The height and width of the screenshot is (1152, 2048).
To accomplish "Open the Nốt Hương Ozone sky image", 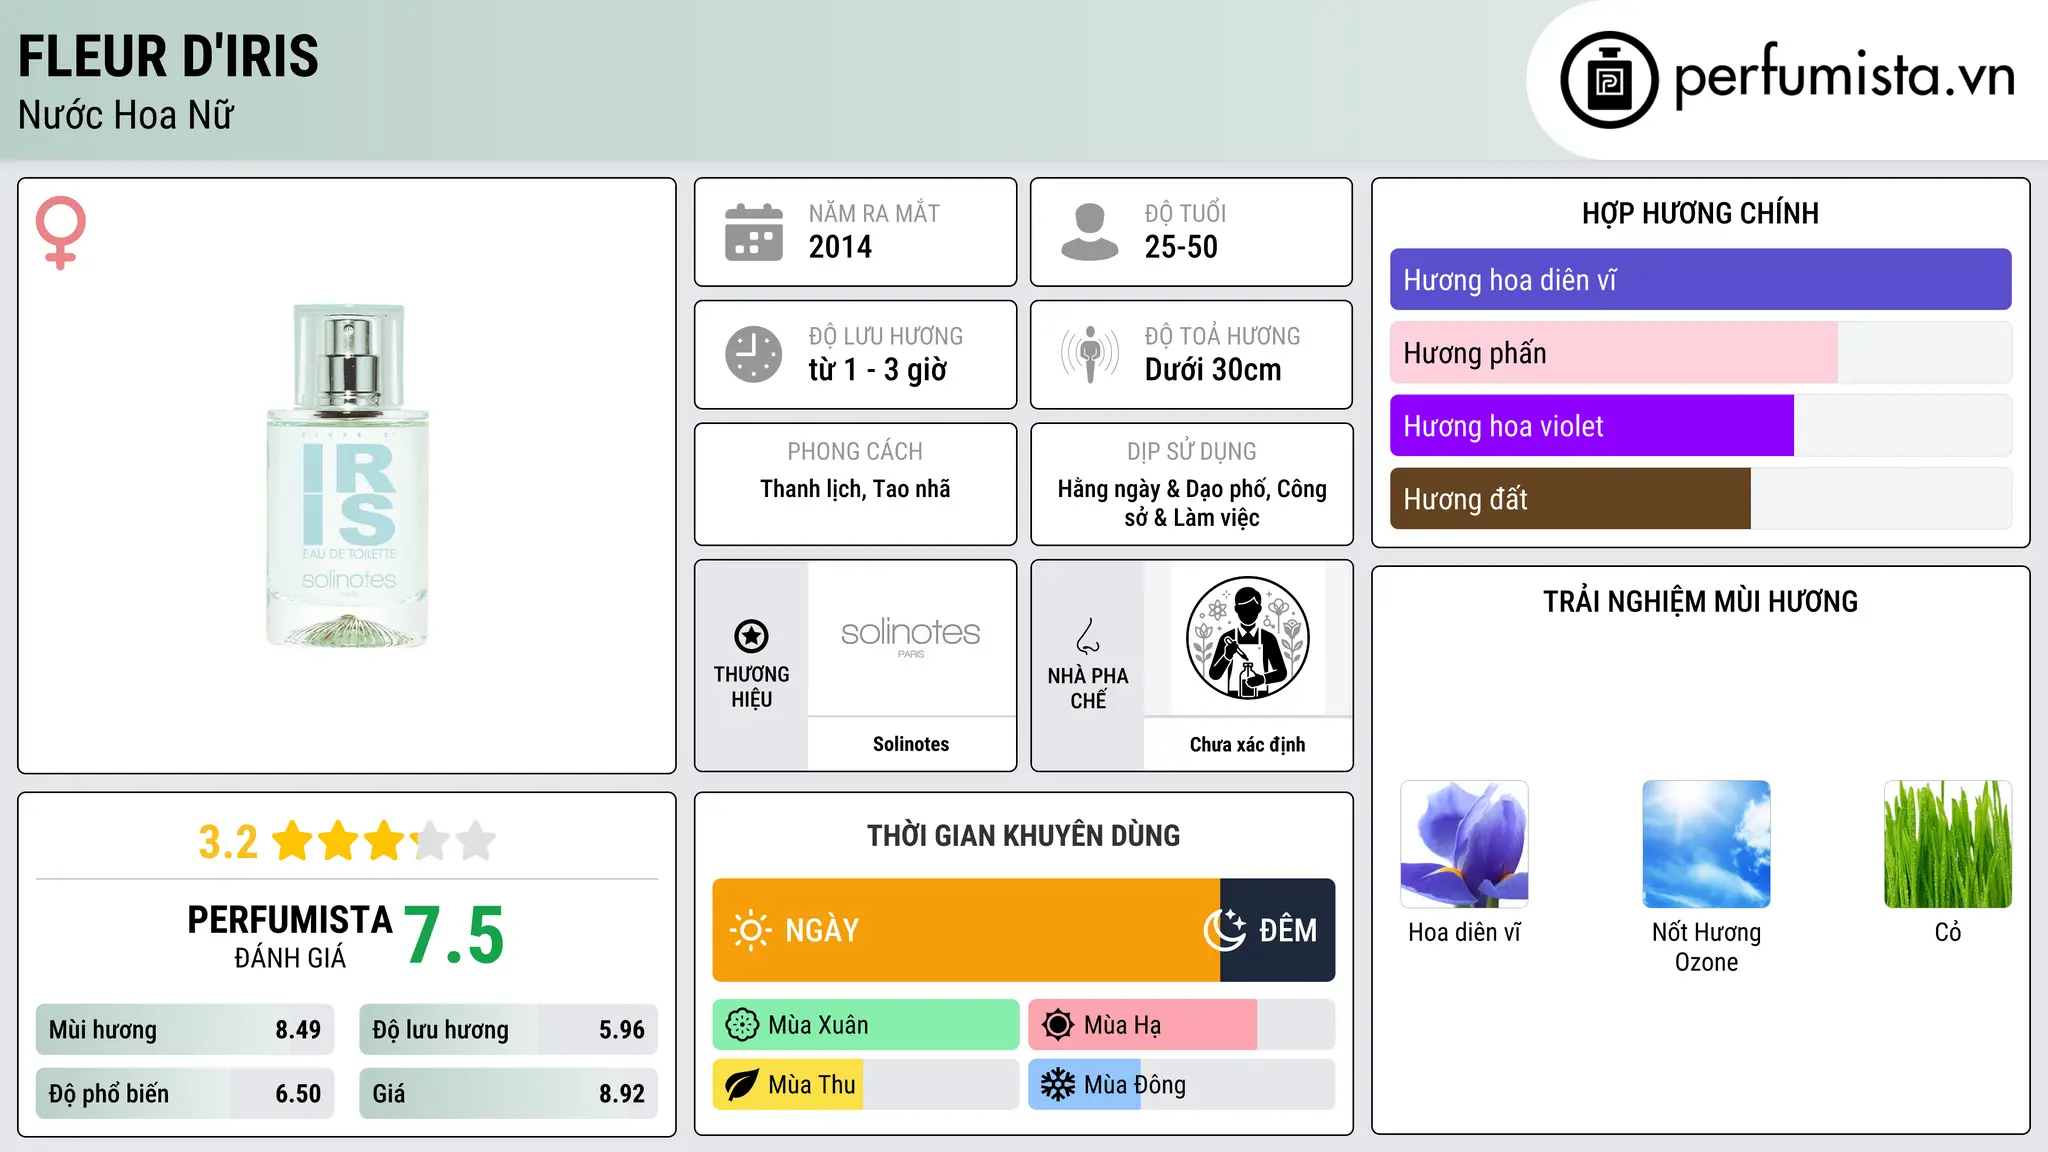I will [x=1706, y=844].
